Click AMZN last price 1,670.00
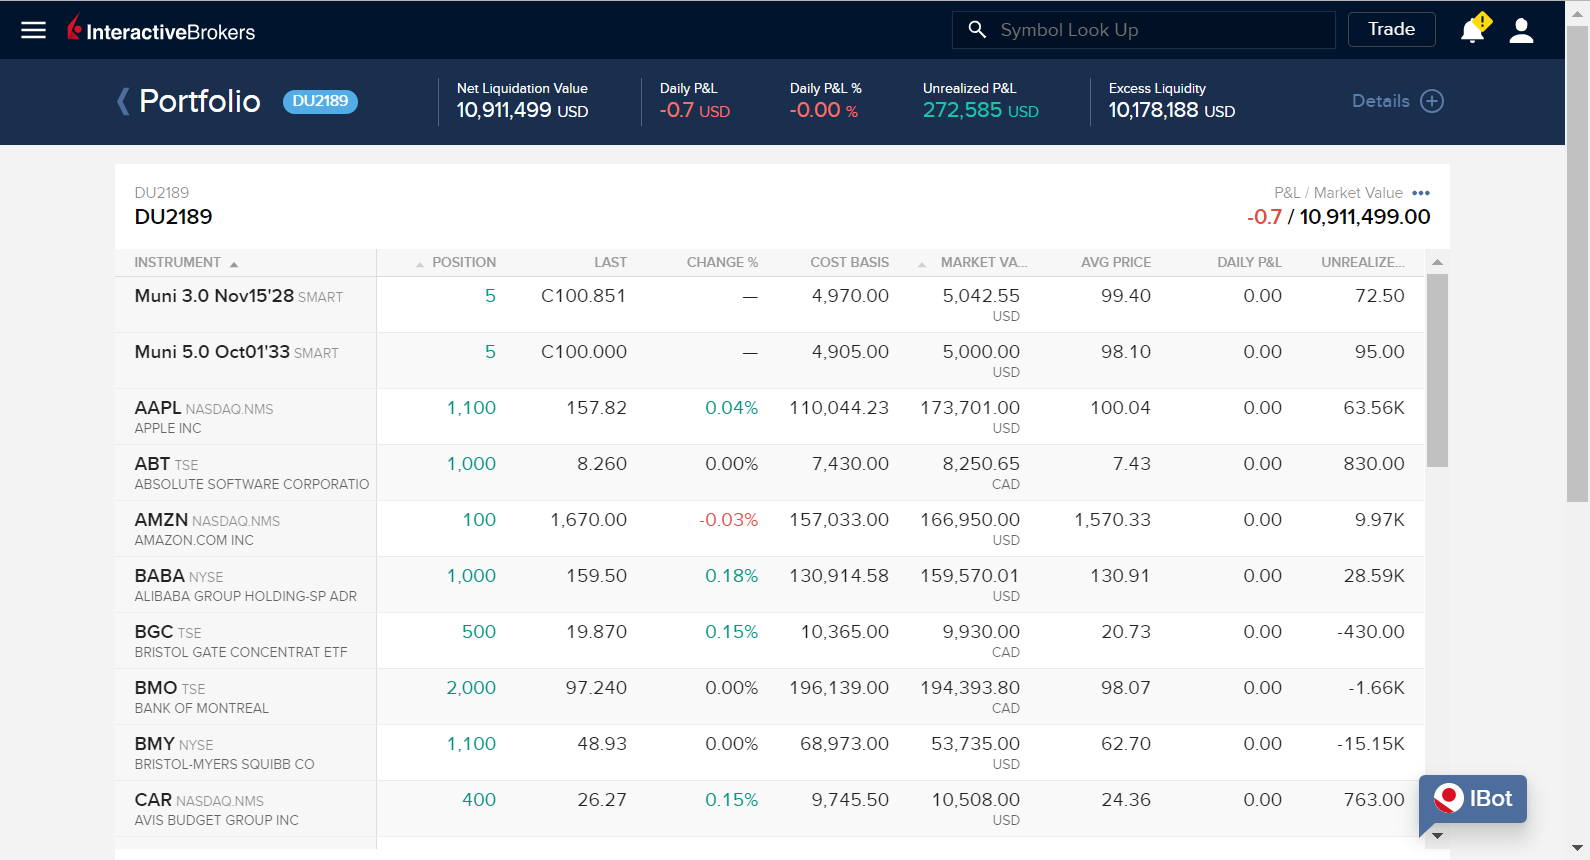The image size is (1590, 860). (x=589, y=520)
